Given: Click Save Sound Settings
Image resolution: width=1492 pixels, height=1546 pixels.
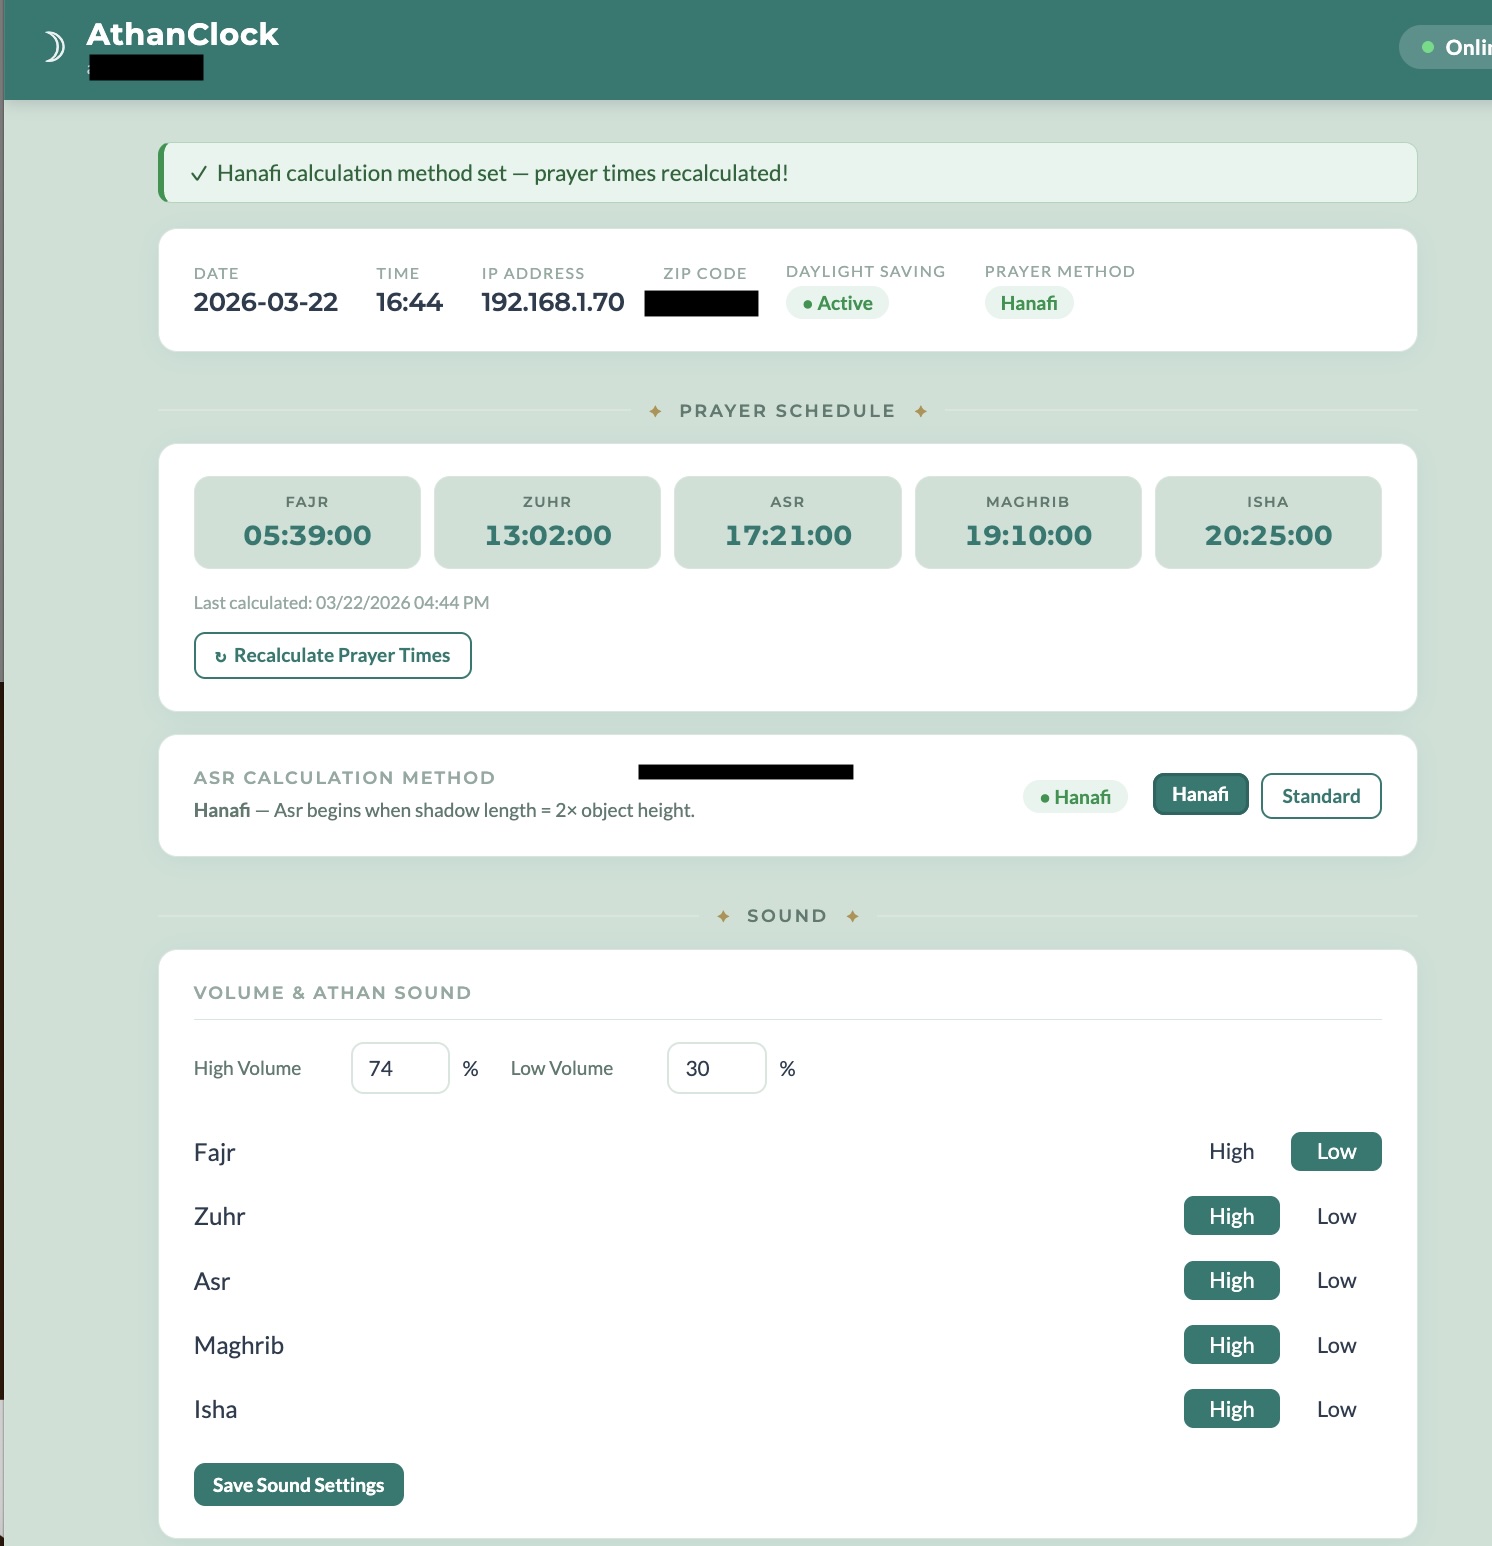Looking at the screenshot, I should pyautogui.click(x=298, y=1485).
